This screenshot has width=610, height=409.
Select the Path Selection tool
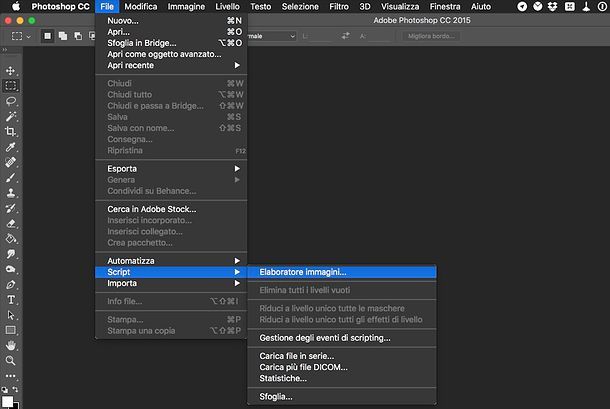pyautogui.click(x=11, y=315)
